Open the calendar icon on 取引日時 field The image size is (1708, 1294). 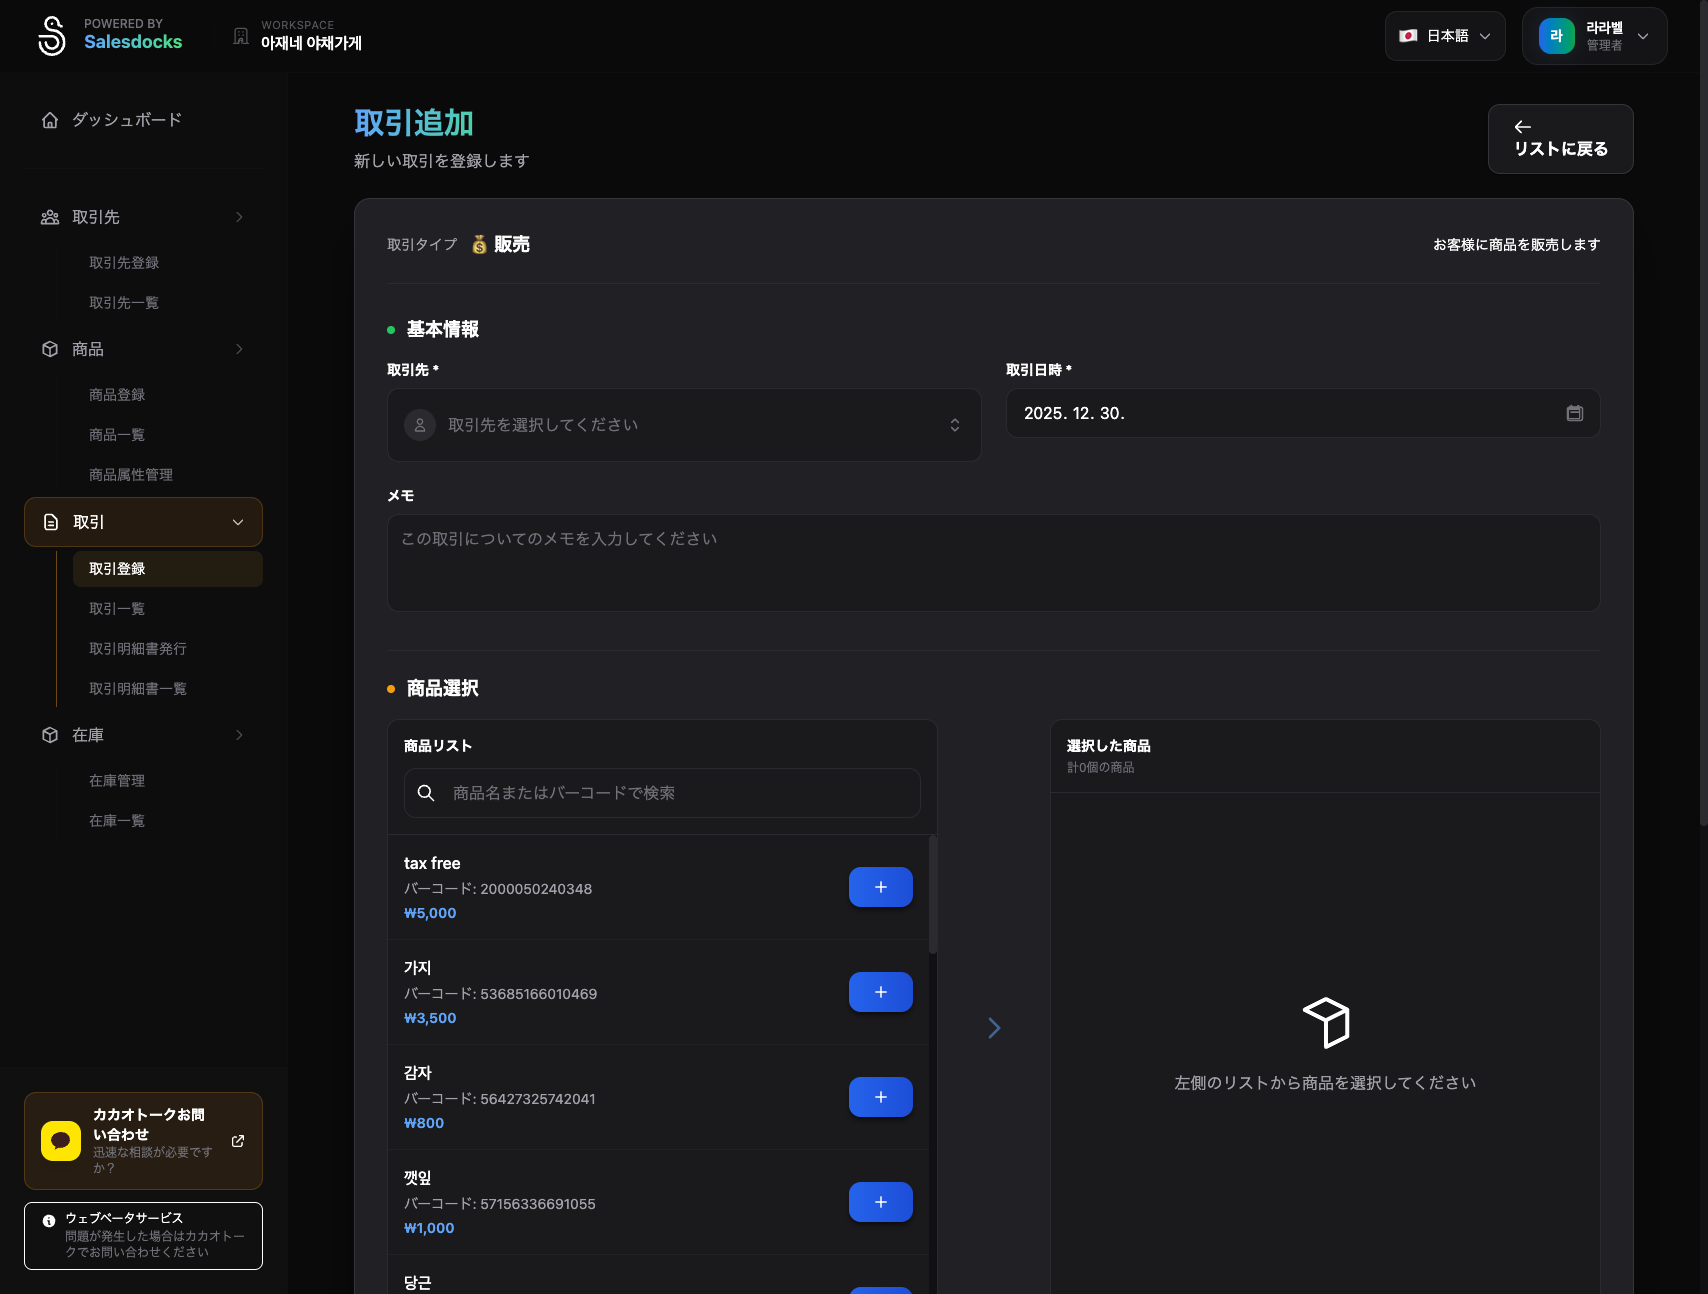pyautogui.click(x=1574, y=412)
